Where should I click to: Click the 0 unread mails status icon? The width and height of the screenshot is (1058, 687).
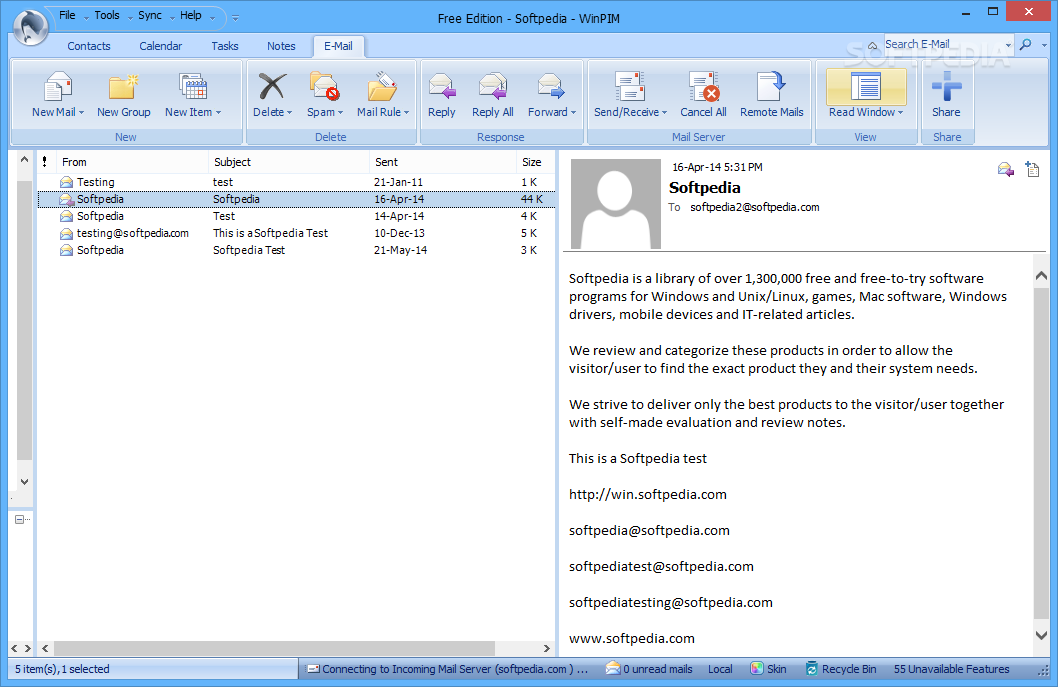point(613,668)
